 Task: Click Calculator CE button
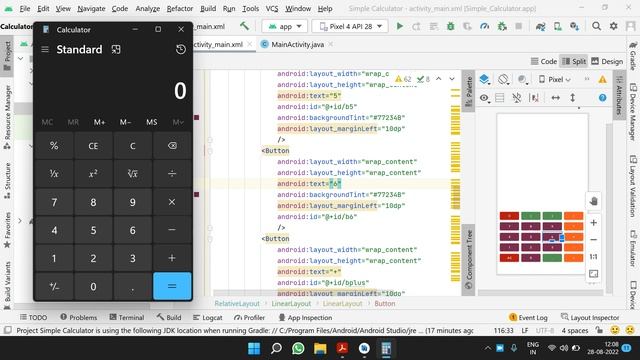tap(93, 146)
